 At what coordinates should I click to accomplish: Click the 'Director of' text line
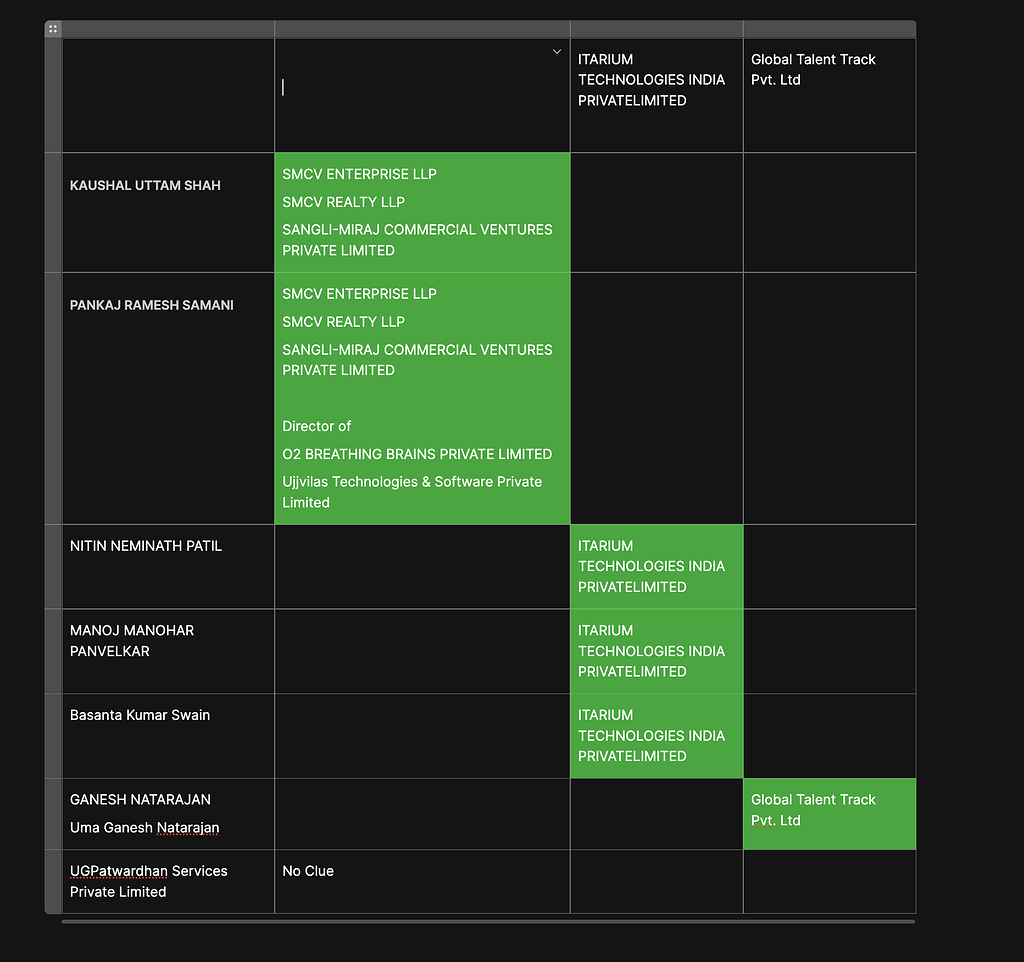coord(317,426)
